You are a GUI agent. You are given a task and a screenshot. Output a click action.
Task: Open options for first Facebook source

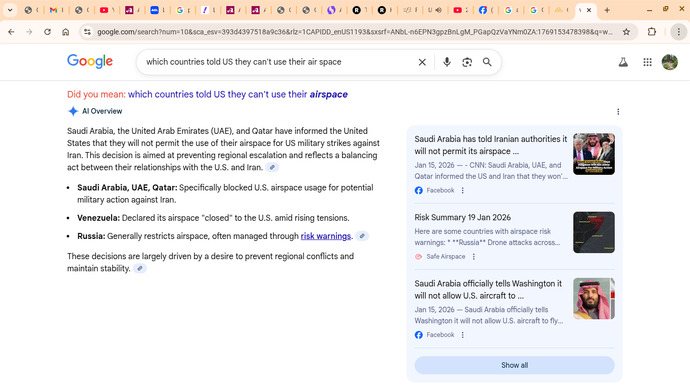pos(462,190)
